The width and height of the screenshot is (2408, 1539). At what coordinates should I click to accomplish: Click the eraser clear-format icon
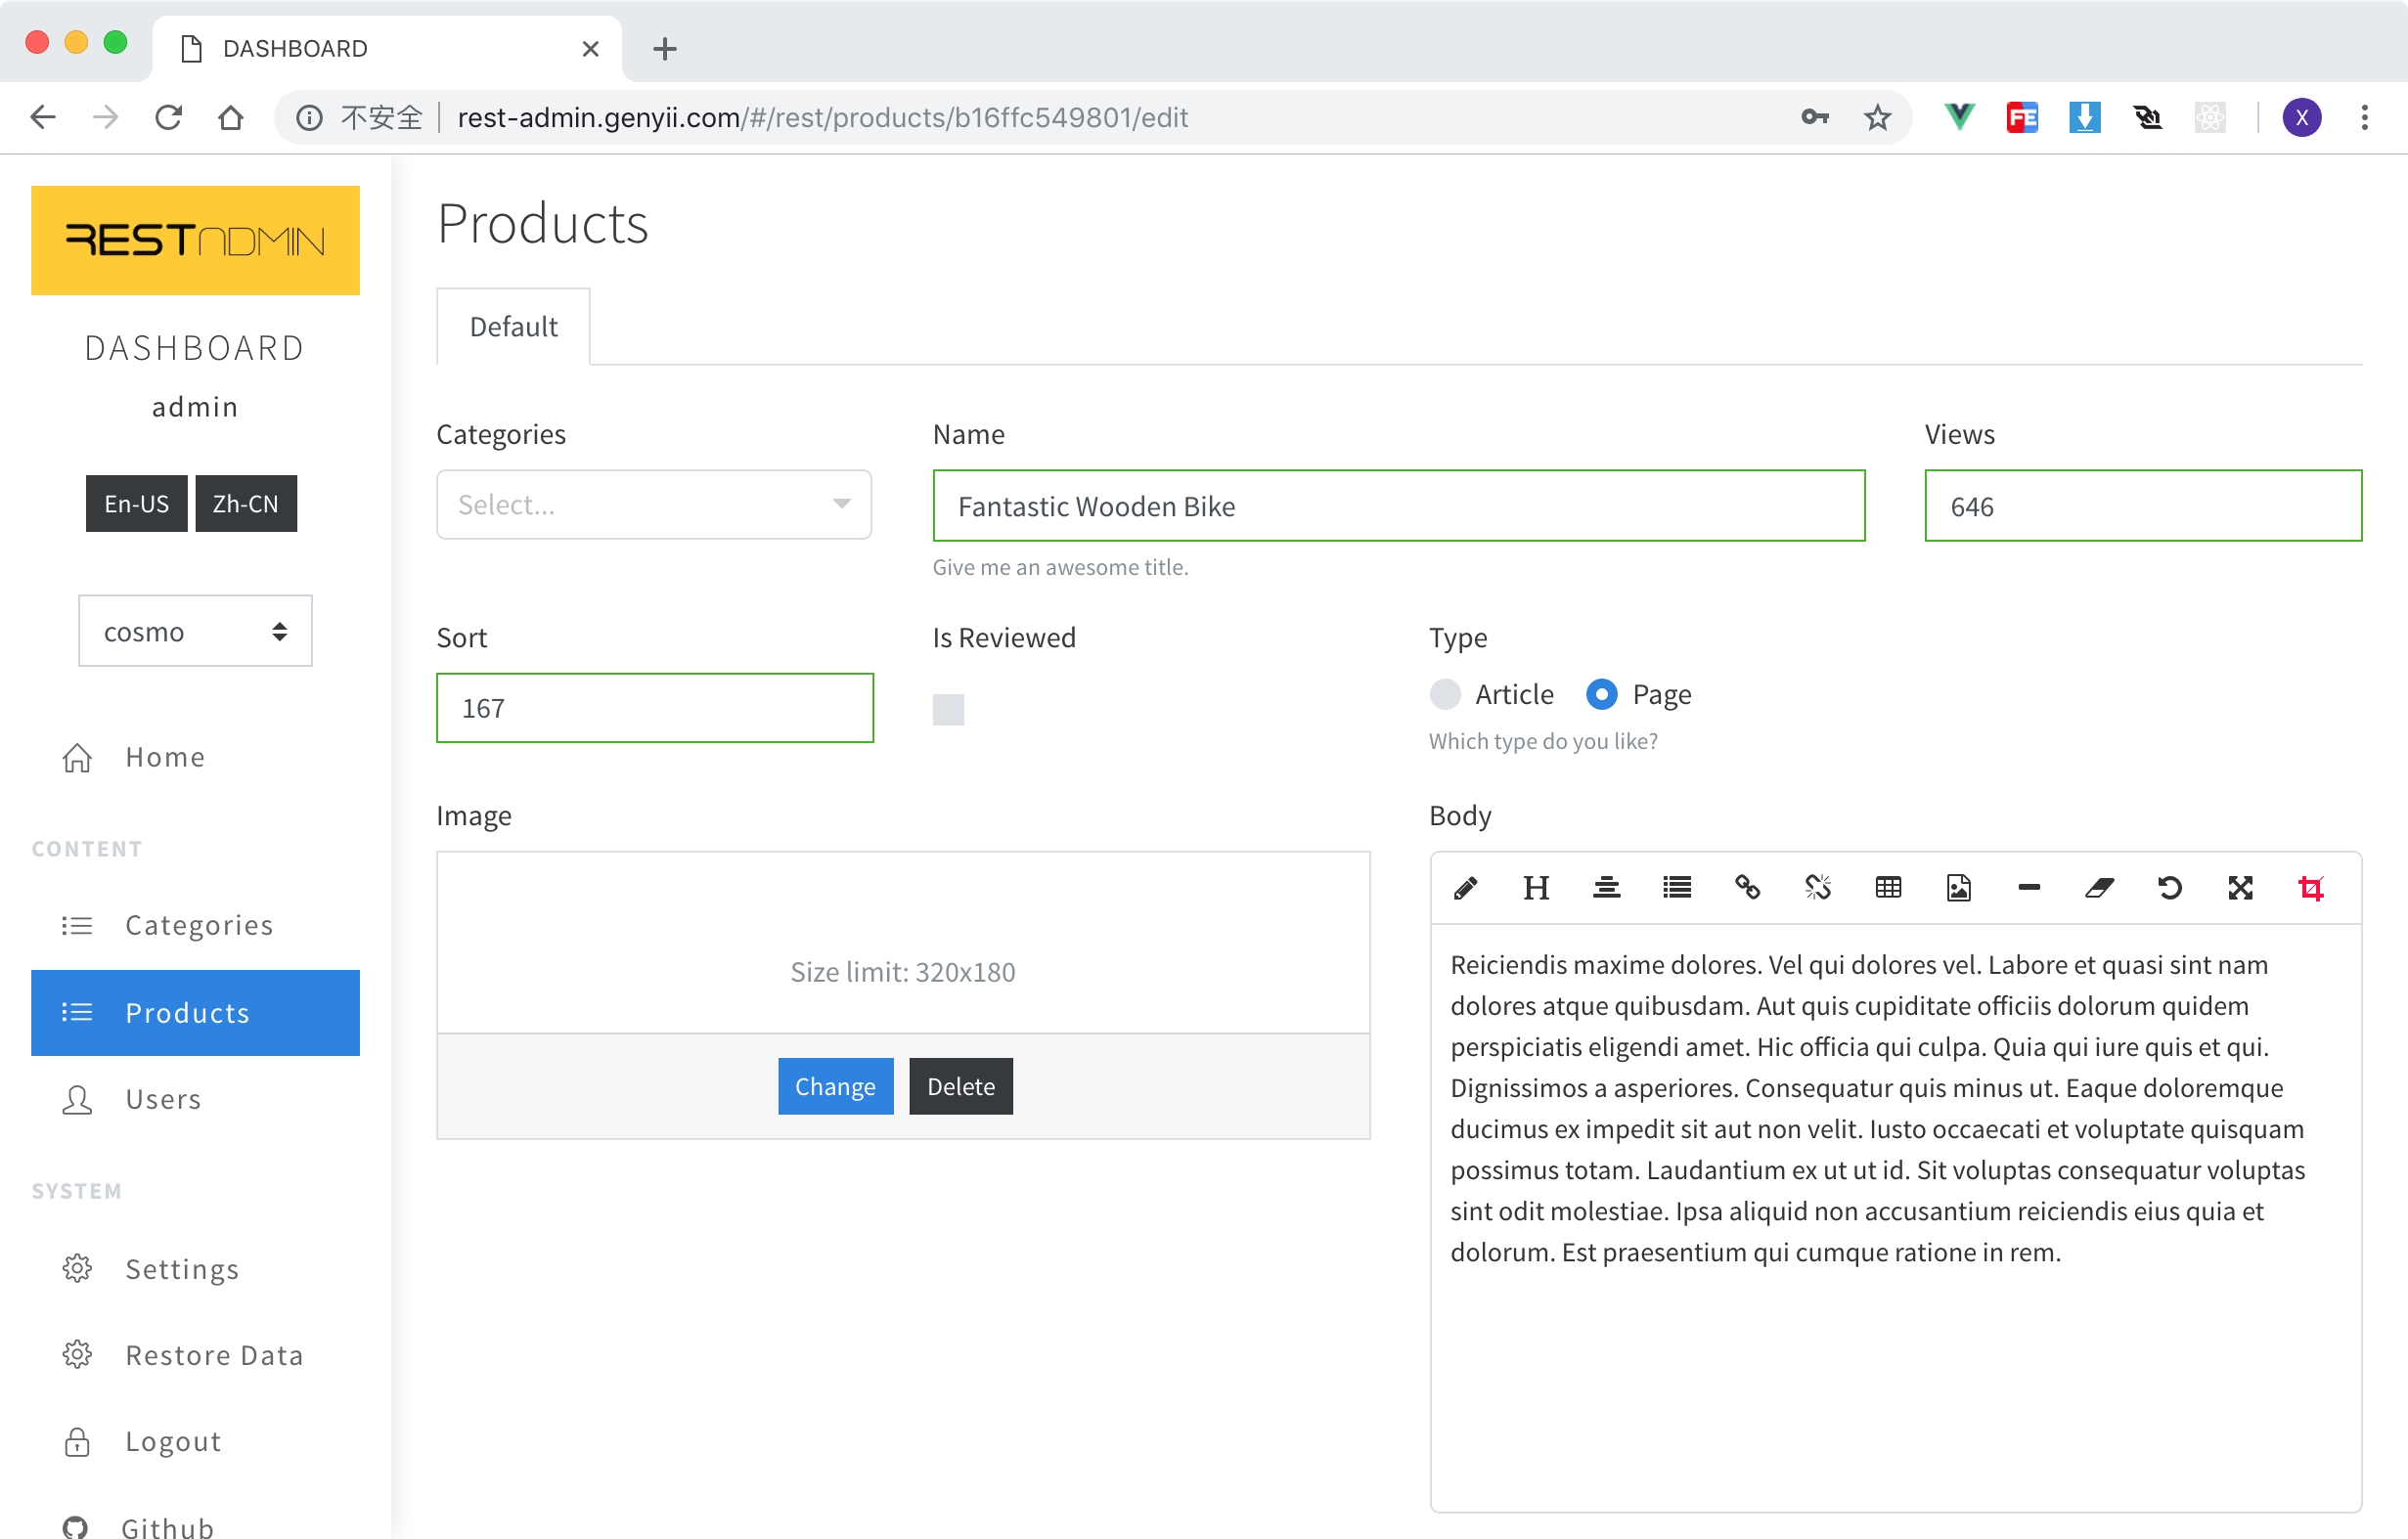pyautogui.click(x=2099, y=888)
